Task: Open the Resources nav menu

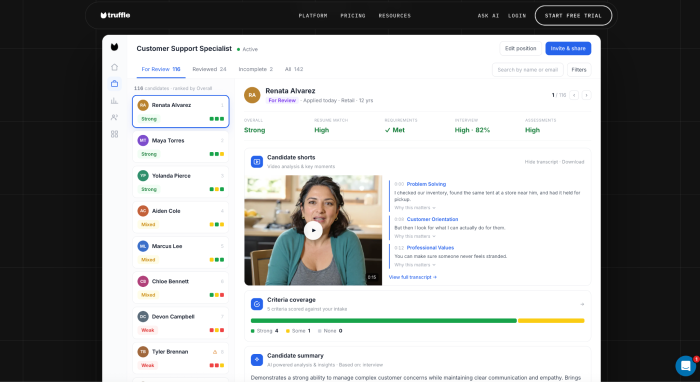Action: pyautogui.click(x=395, y=16)
